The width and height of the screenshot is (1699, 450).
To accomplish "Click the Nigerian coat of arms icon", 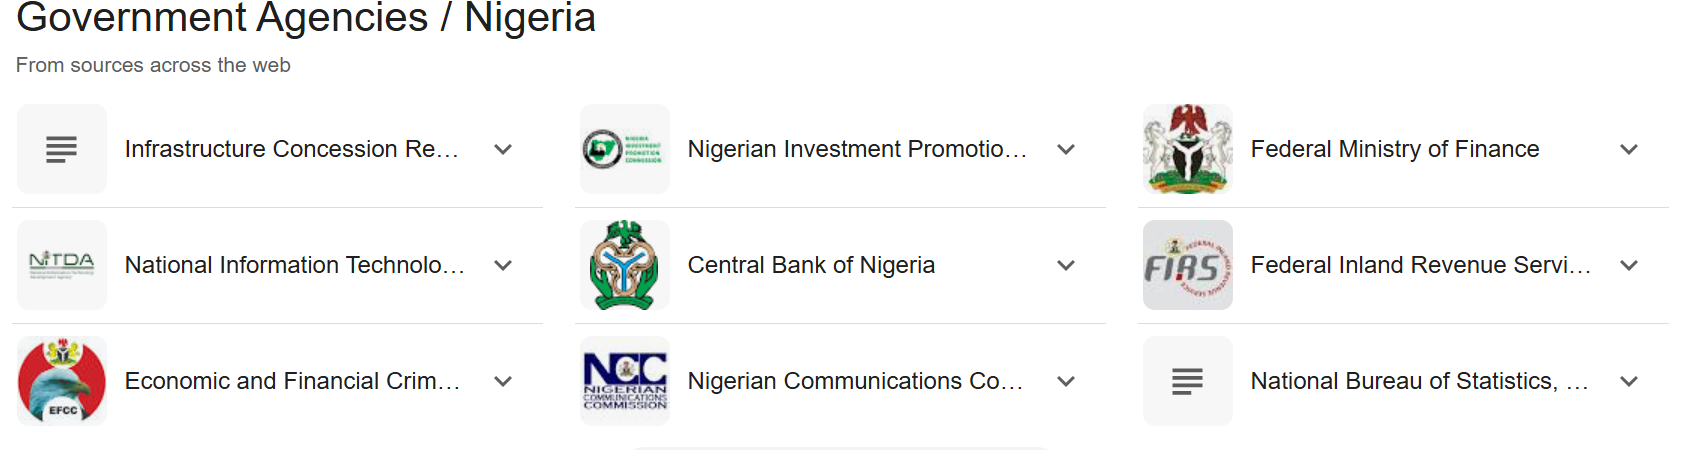I will 1188,149.
